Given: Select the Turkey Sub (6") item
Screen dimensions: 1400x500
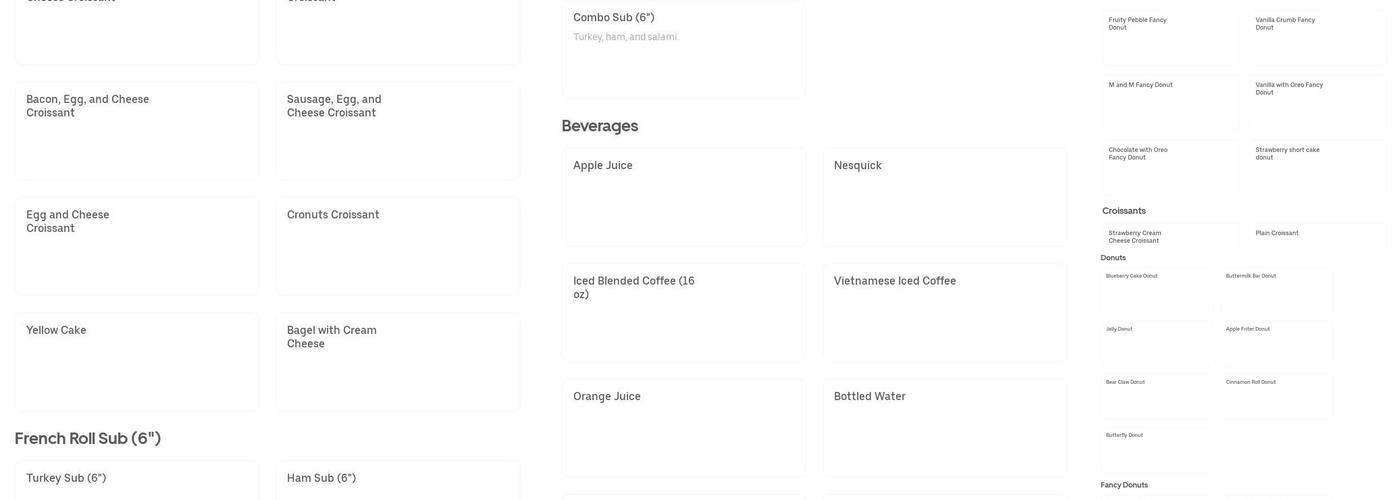Looking at the screenshot, I should 136,480.
